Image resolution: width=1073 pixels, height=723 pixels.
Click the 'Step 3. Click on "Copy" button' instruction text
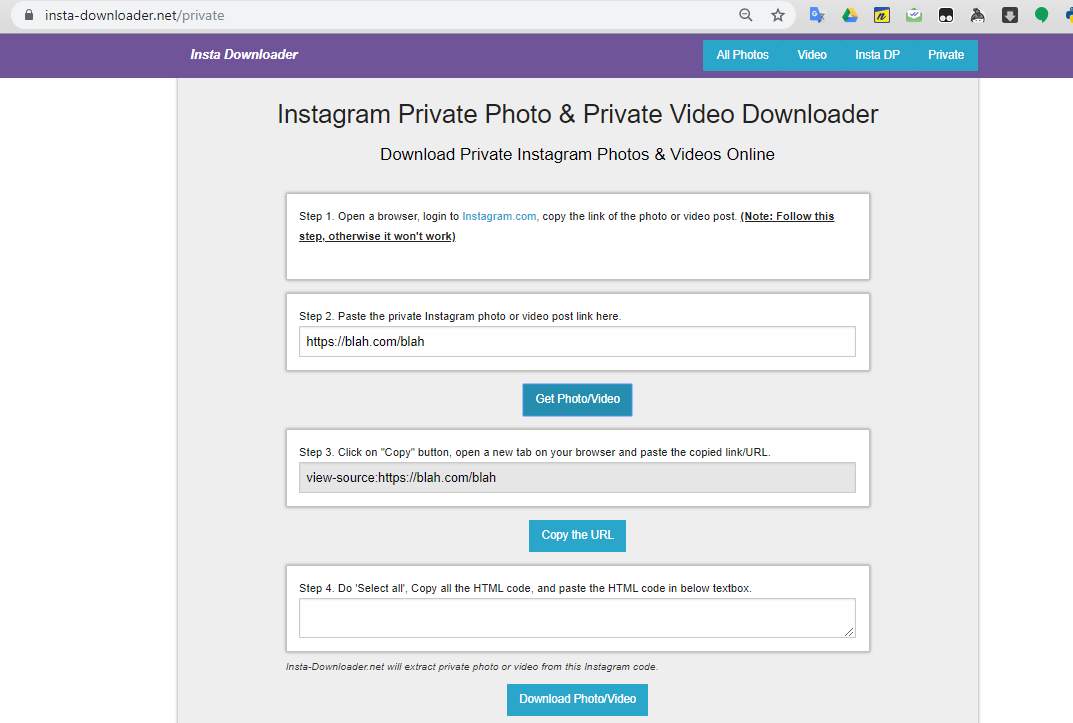(534, 452)
